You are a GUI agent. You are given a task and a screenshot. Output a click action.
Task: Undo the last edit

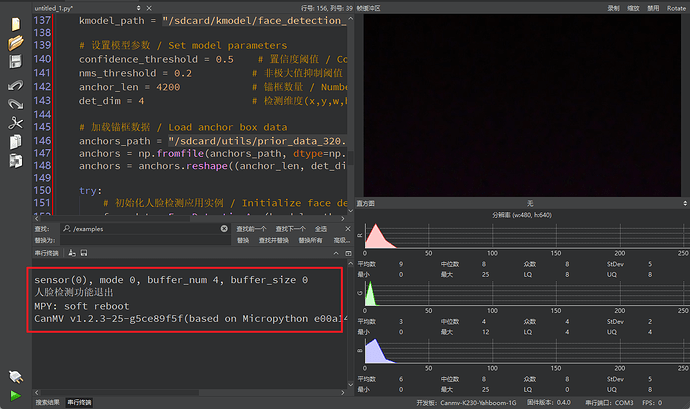click(x=15, y=84)
